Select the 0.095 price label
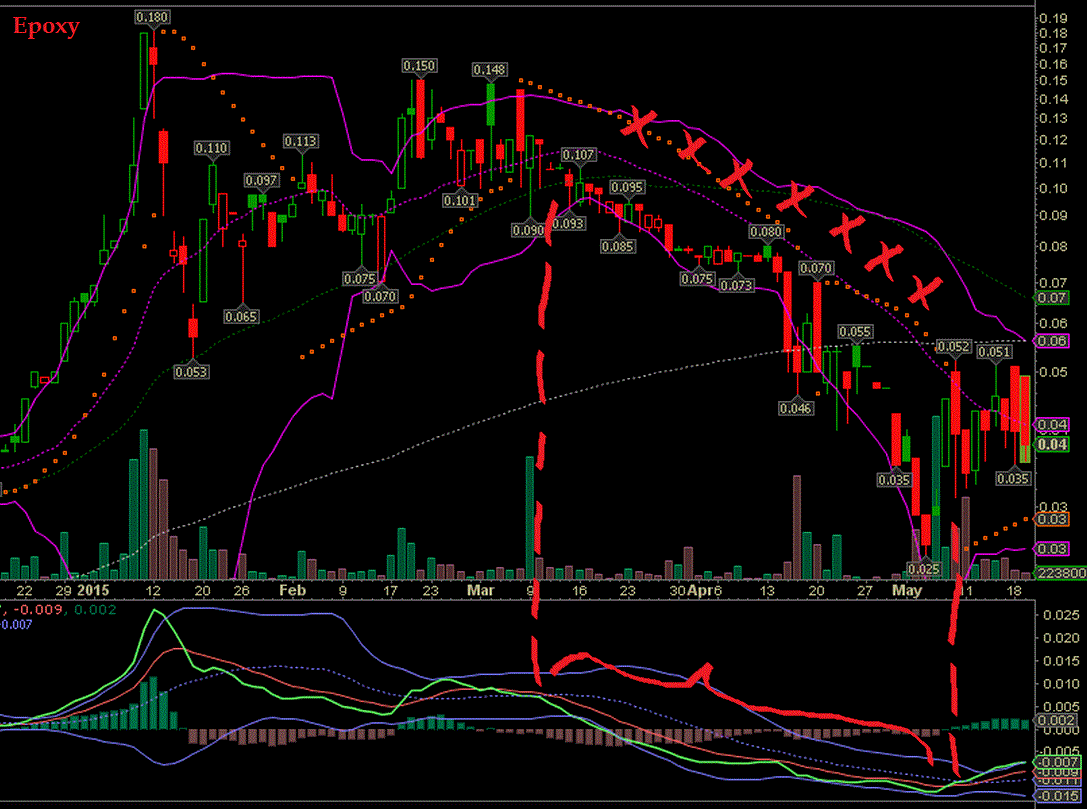 627,187
